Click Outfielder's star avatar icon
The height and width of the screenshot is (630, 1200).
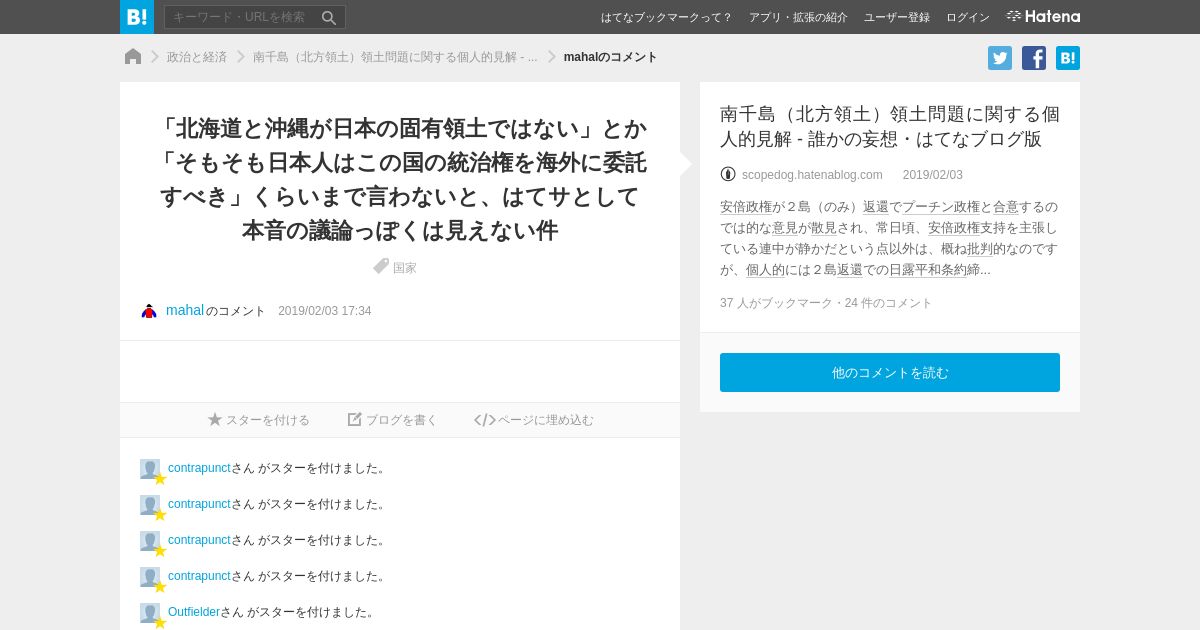click(152, 615)
